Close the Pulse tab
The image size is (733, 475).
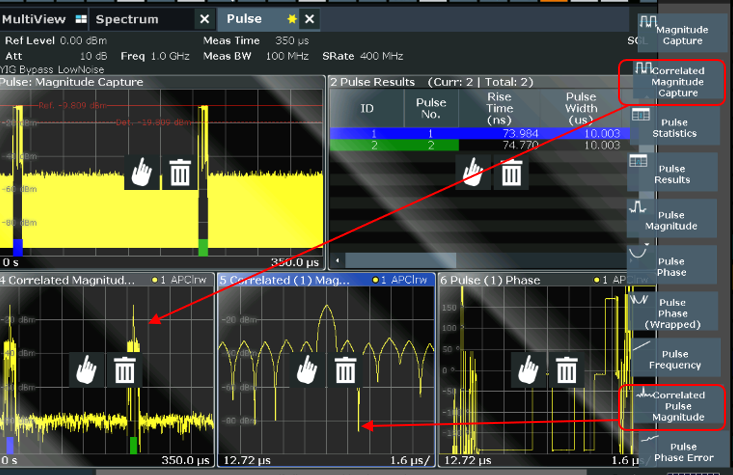310,19
